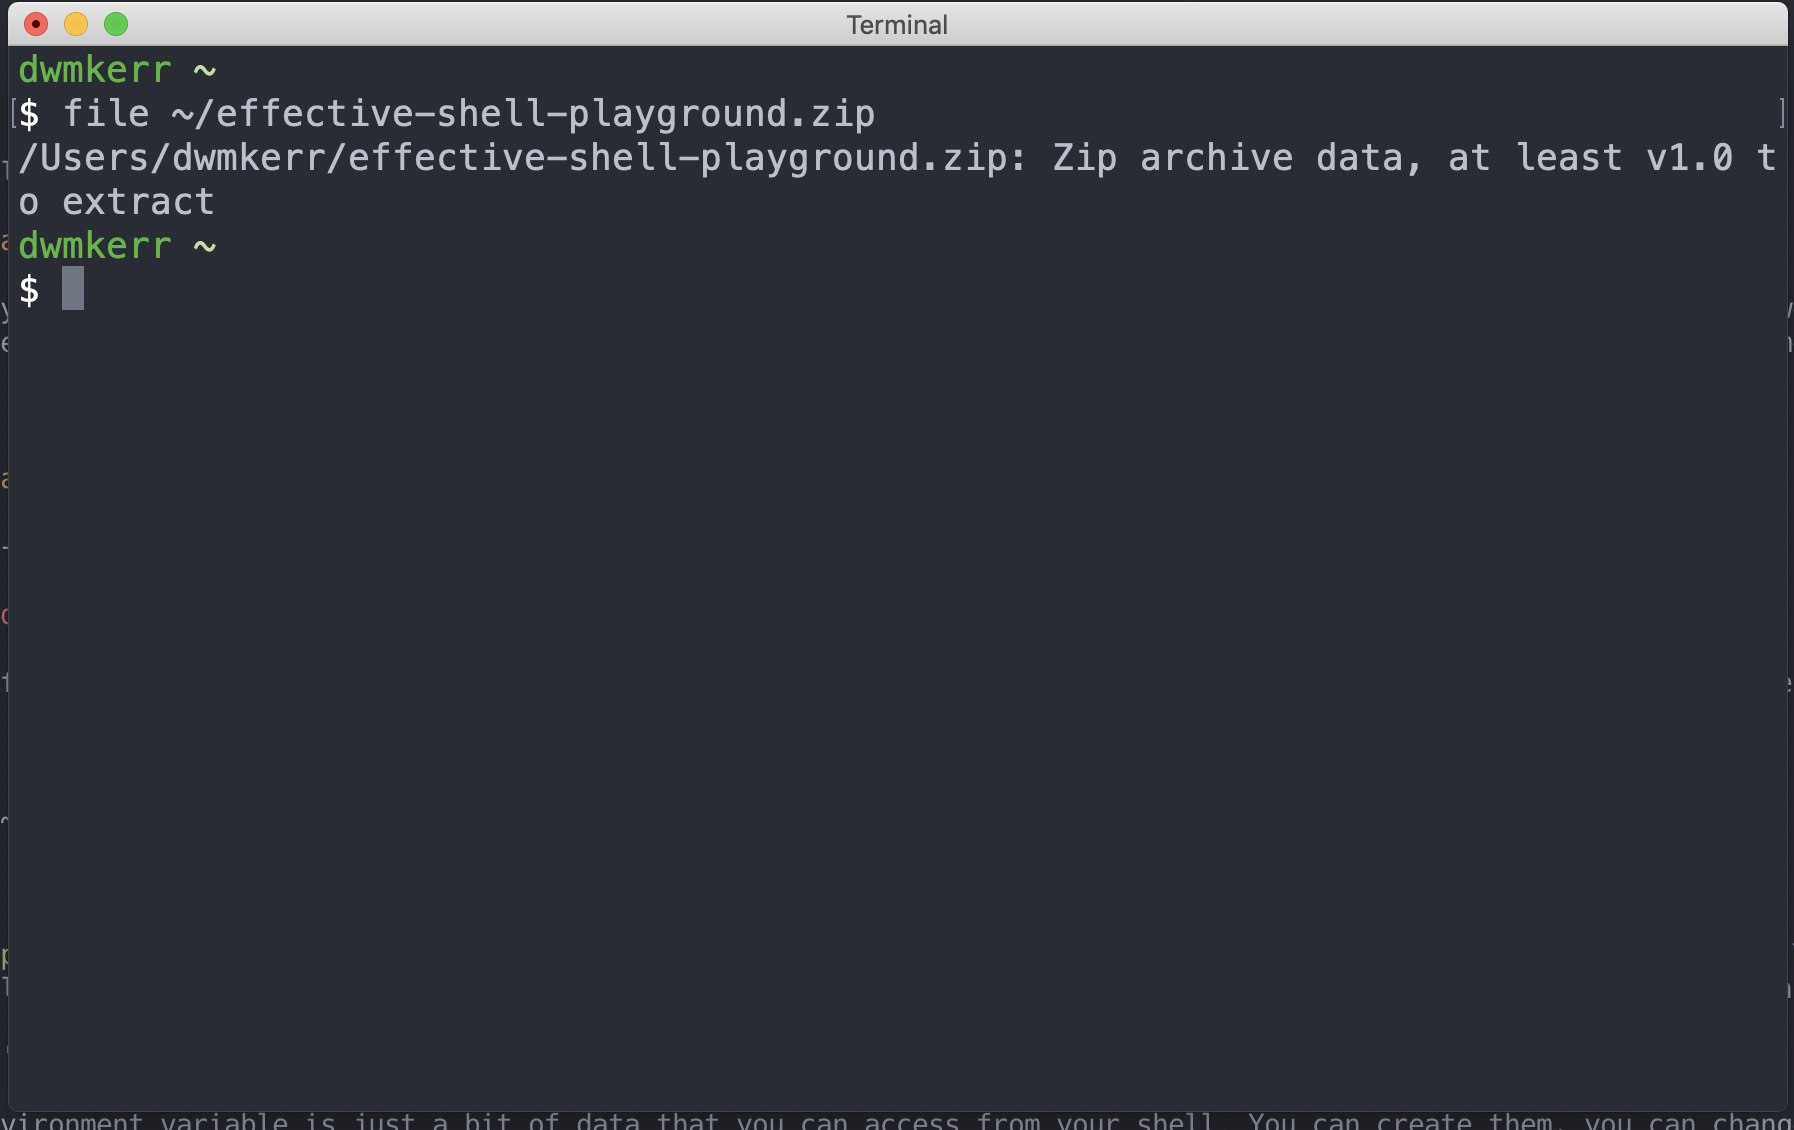
Task: Click the block cursor at the prompt
Action: tap(73, 289)
